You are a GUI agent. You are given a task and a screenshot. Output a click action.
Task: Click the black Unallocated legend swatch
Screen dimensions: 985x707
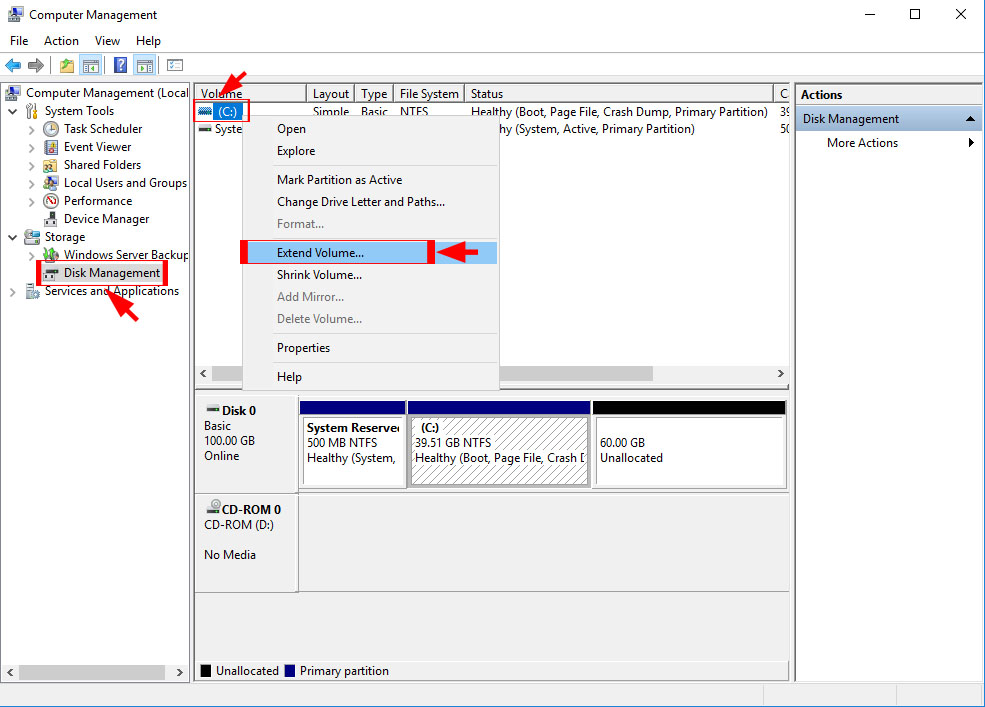(x=205, y=671)
